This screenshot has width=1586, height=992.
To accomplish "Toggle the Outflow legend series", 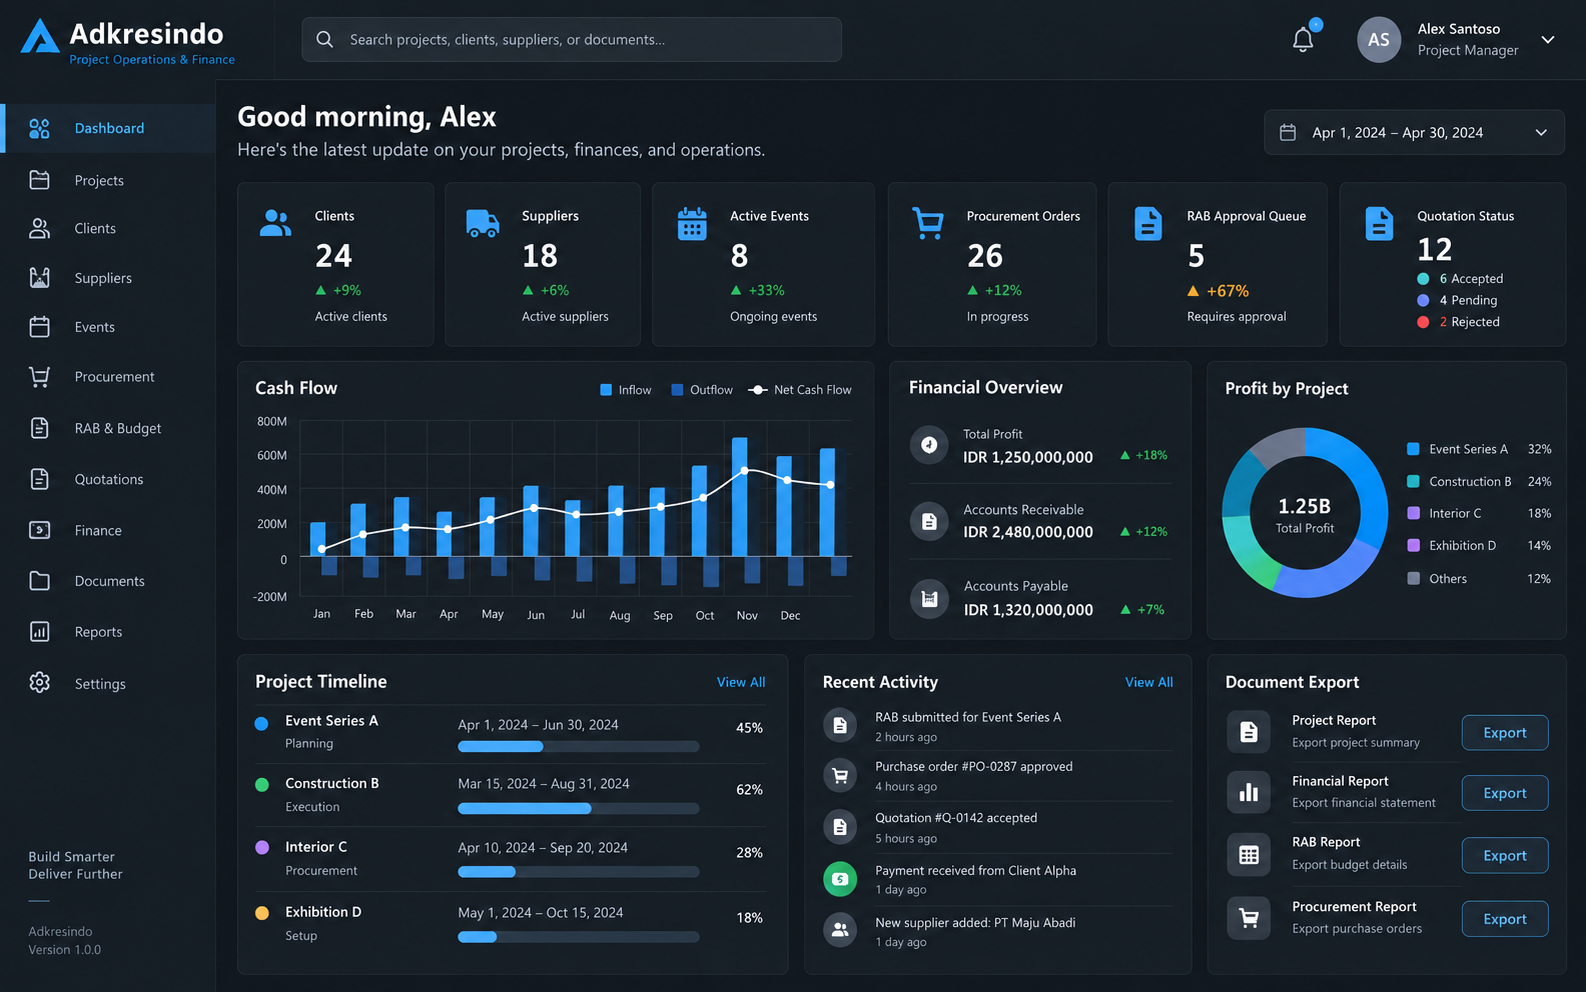I will [702, 390].
